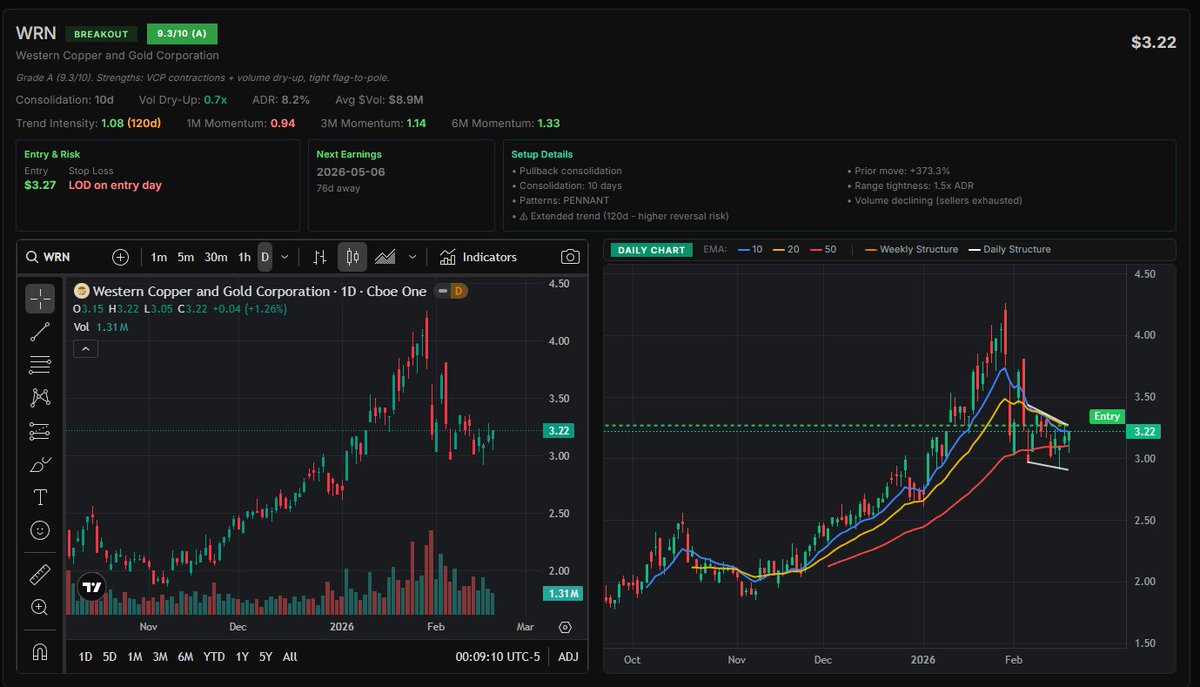
Task: Set the date range to 5D
Action: coord(111,657)
